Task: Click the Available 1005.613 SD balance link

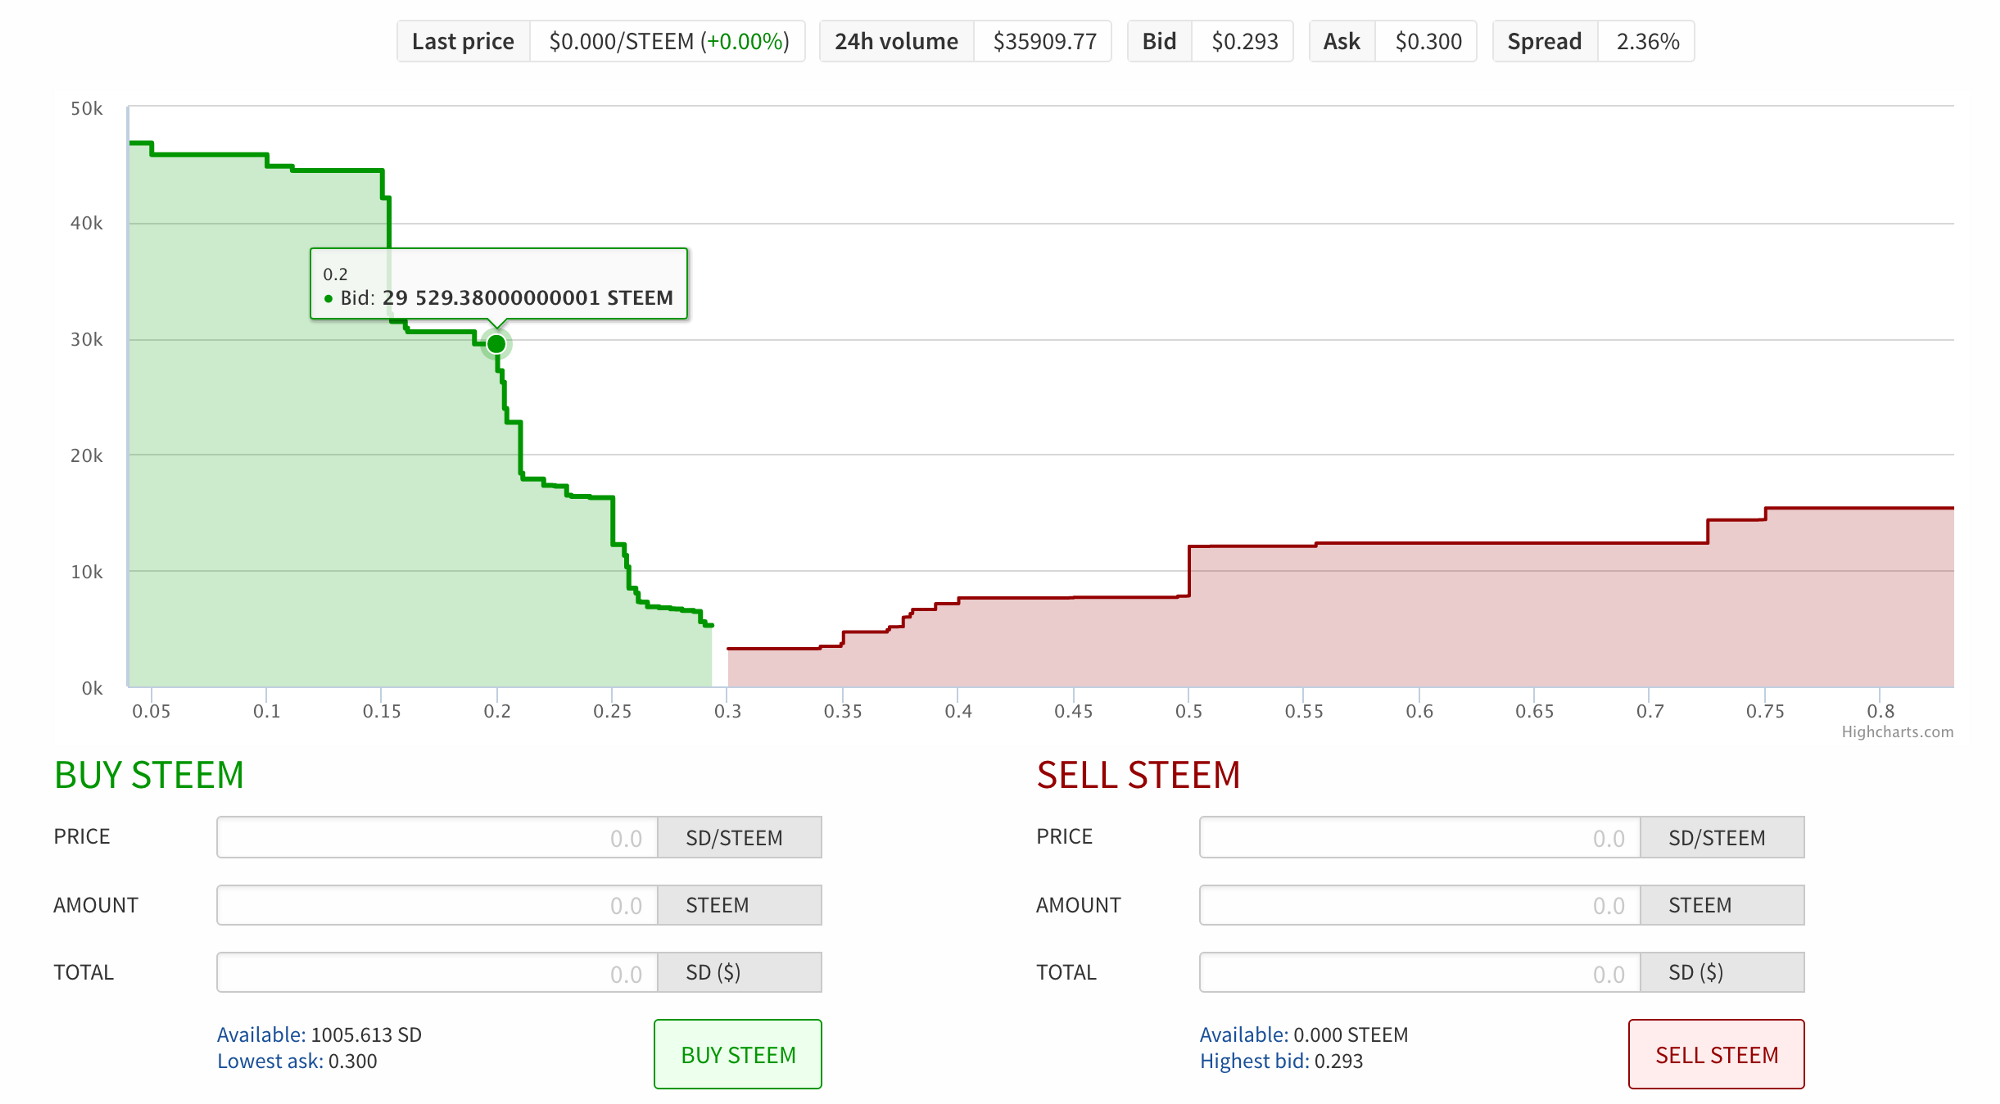Action: tap(319, 1035)
